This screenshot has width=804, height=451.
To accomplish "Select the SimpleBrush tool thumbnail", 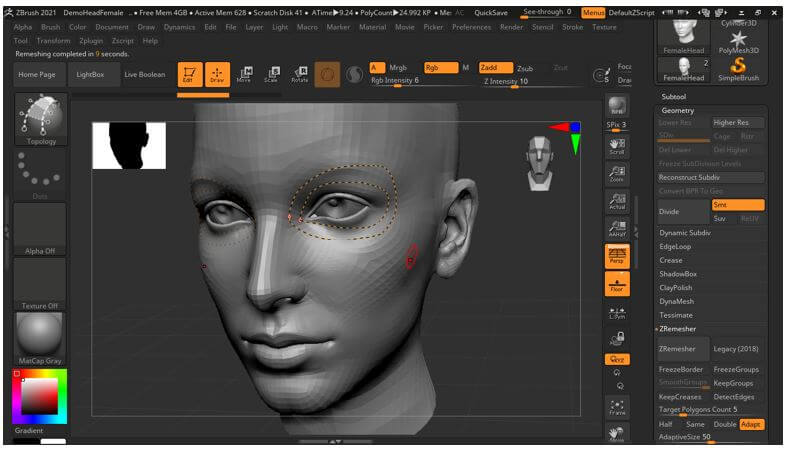I will click(738, 69).
